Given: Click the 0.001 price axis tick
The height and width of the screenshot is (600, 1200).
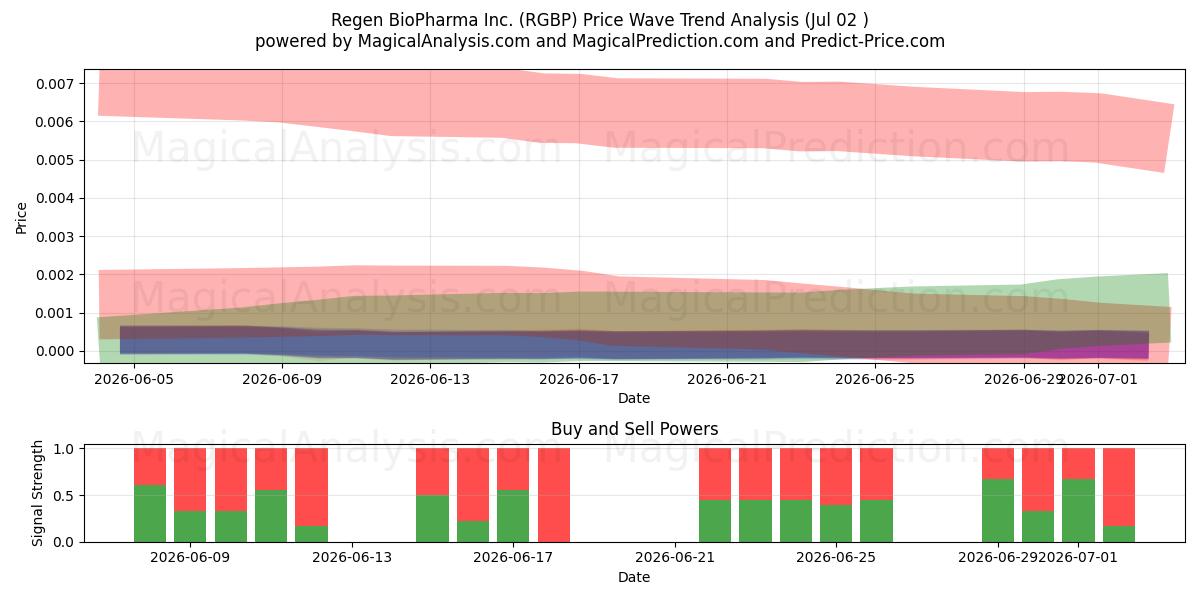Looking at the screenshot, I should (x=56, y=313).
